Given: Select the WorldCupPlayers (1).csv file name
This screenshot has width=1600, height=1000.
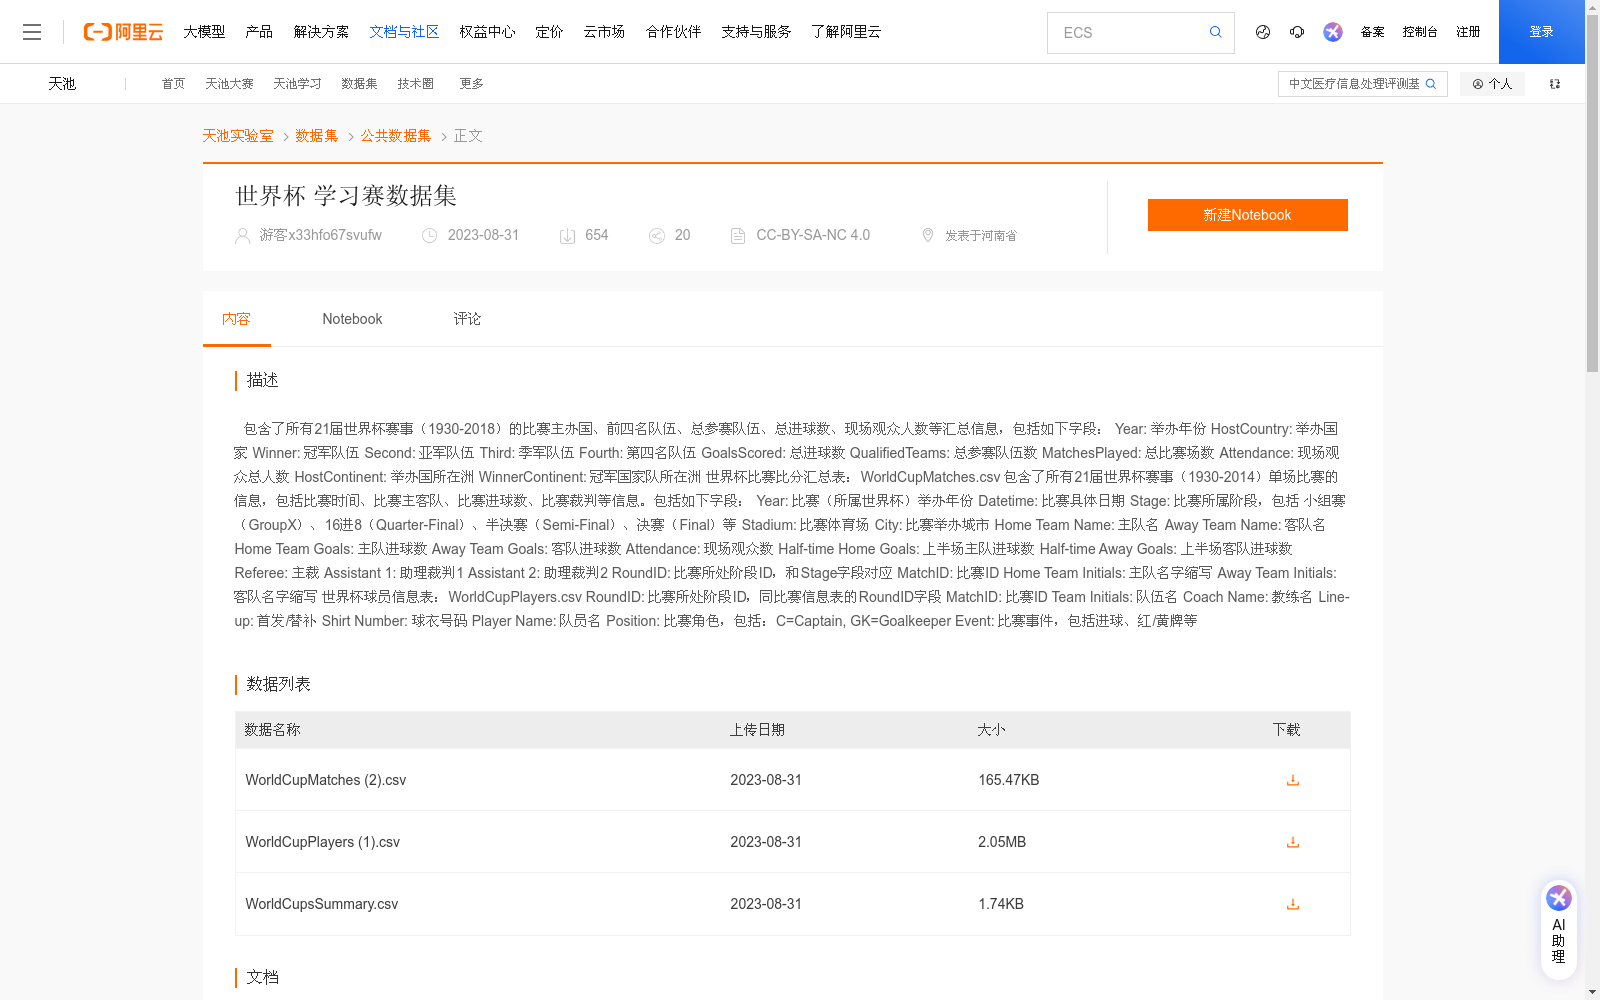Looking at the screenshot, I should pos(322,842).
